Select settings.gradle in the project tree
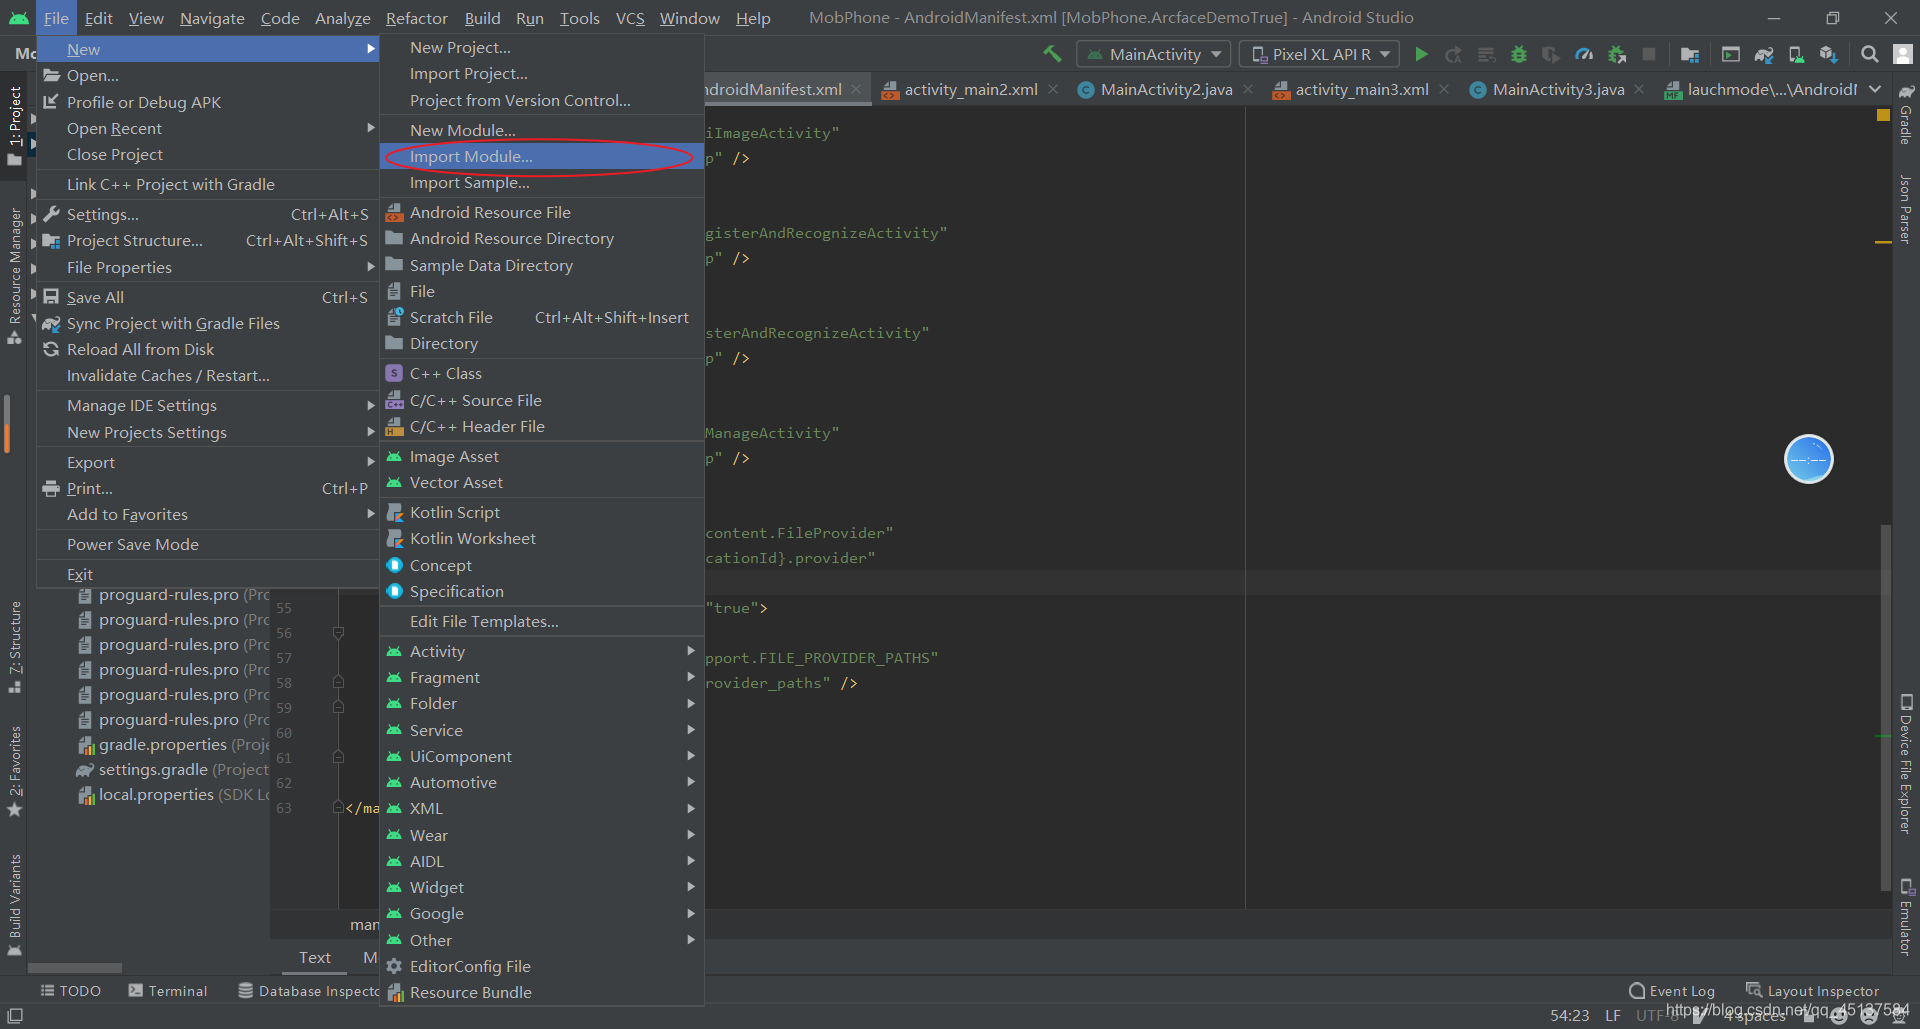This screenshot has width=1920, height=1029. [173, 769]
